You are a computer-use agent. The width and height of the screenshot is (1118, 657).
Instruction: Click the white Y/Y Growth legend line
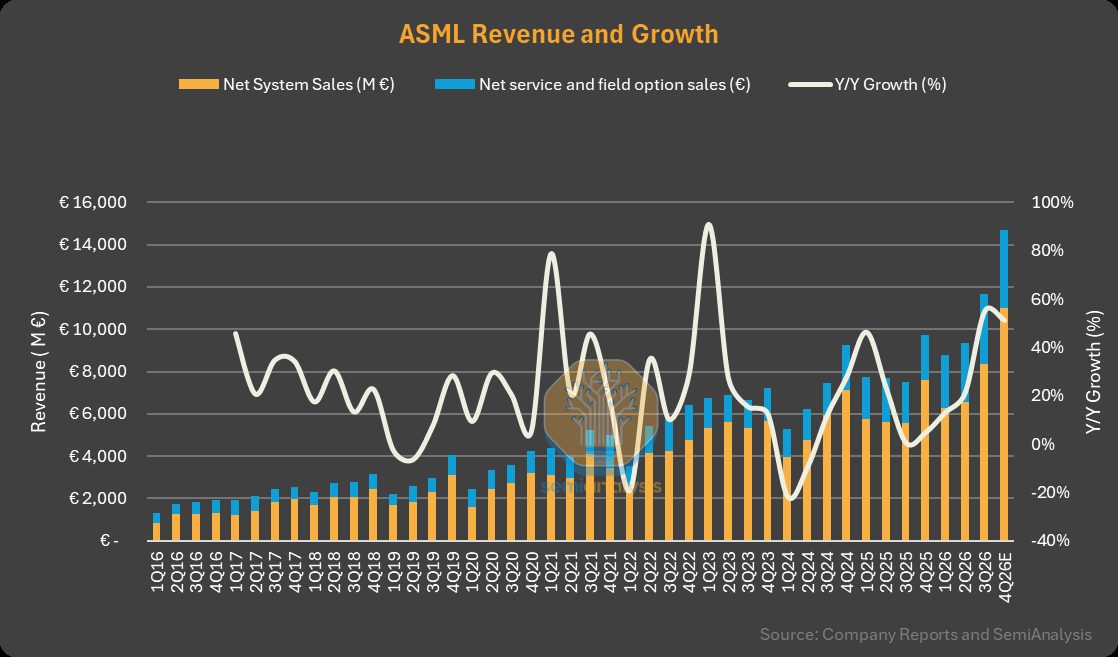810,84
